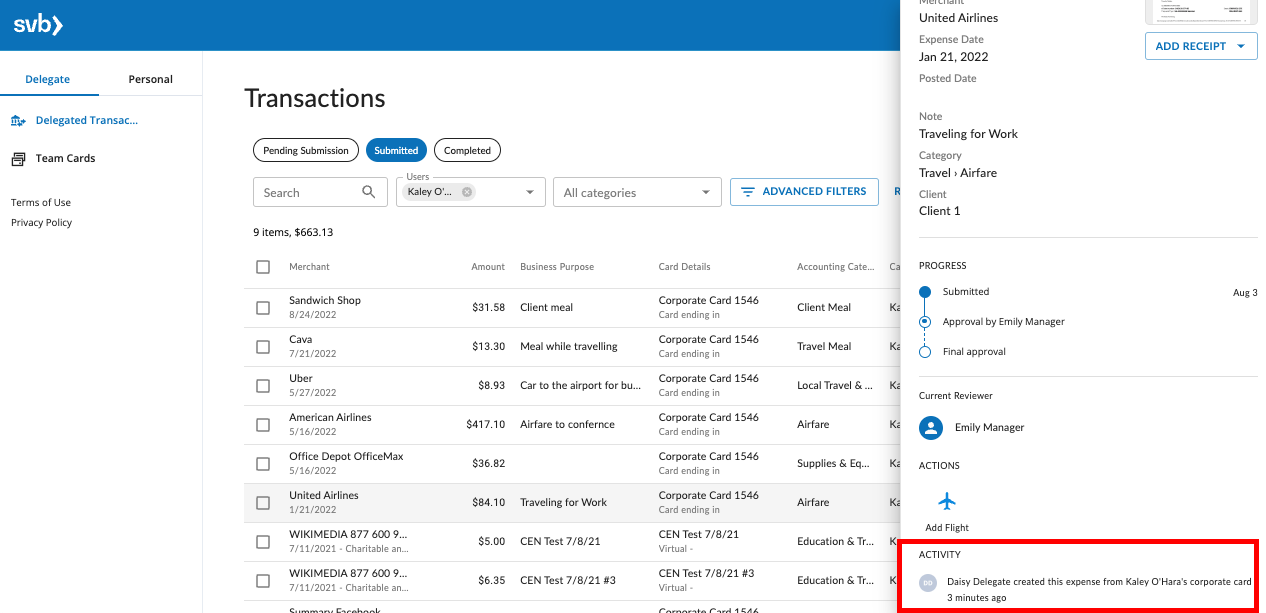This screenshot has width=1266, height=613.
Task: Select the Pending Submission filter tab
Action: pos(306,151)
